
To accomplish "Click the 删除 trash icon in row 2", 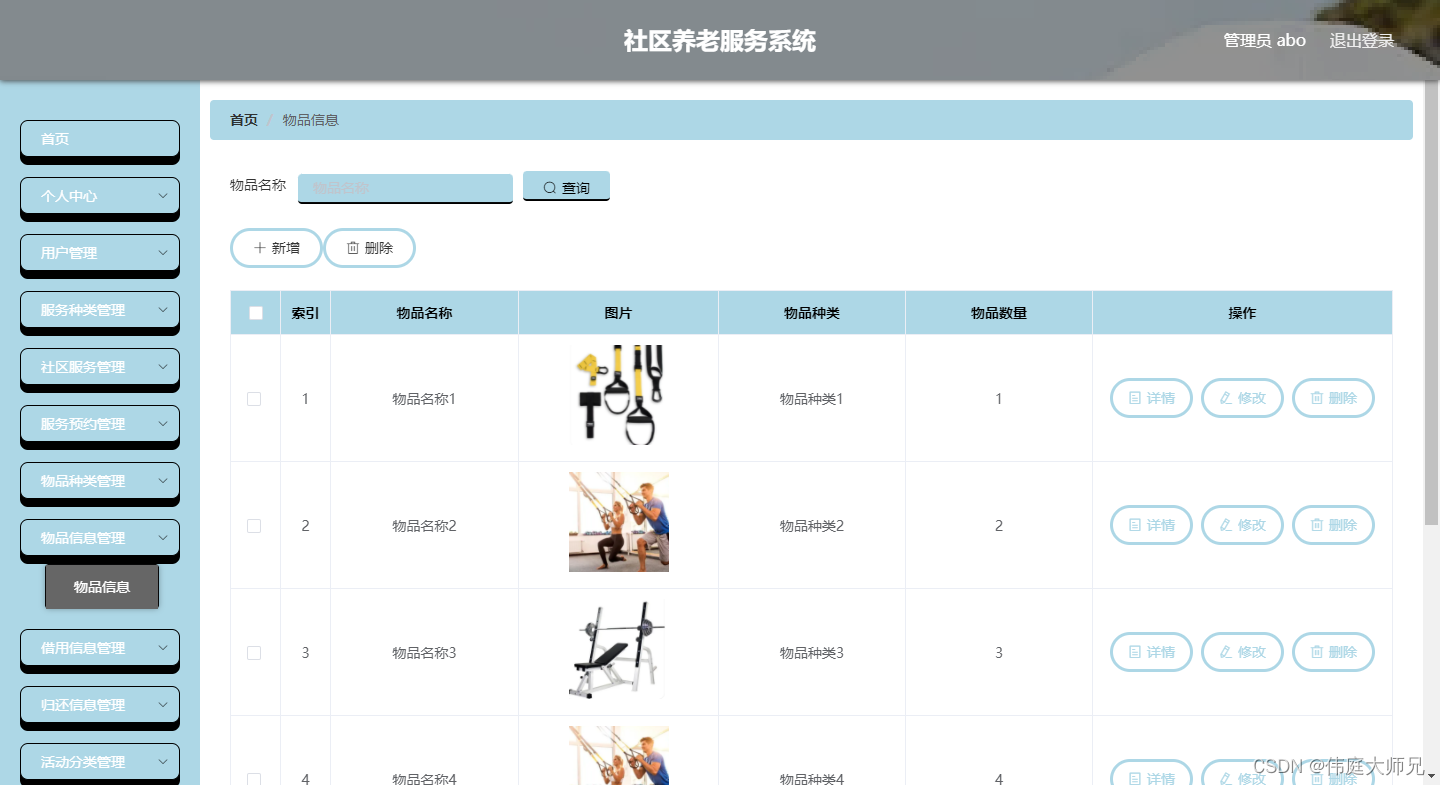I will click(1317, 525).
